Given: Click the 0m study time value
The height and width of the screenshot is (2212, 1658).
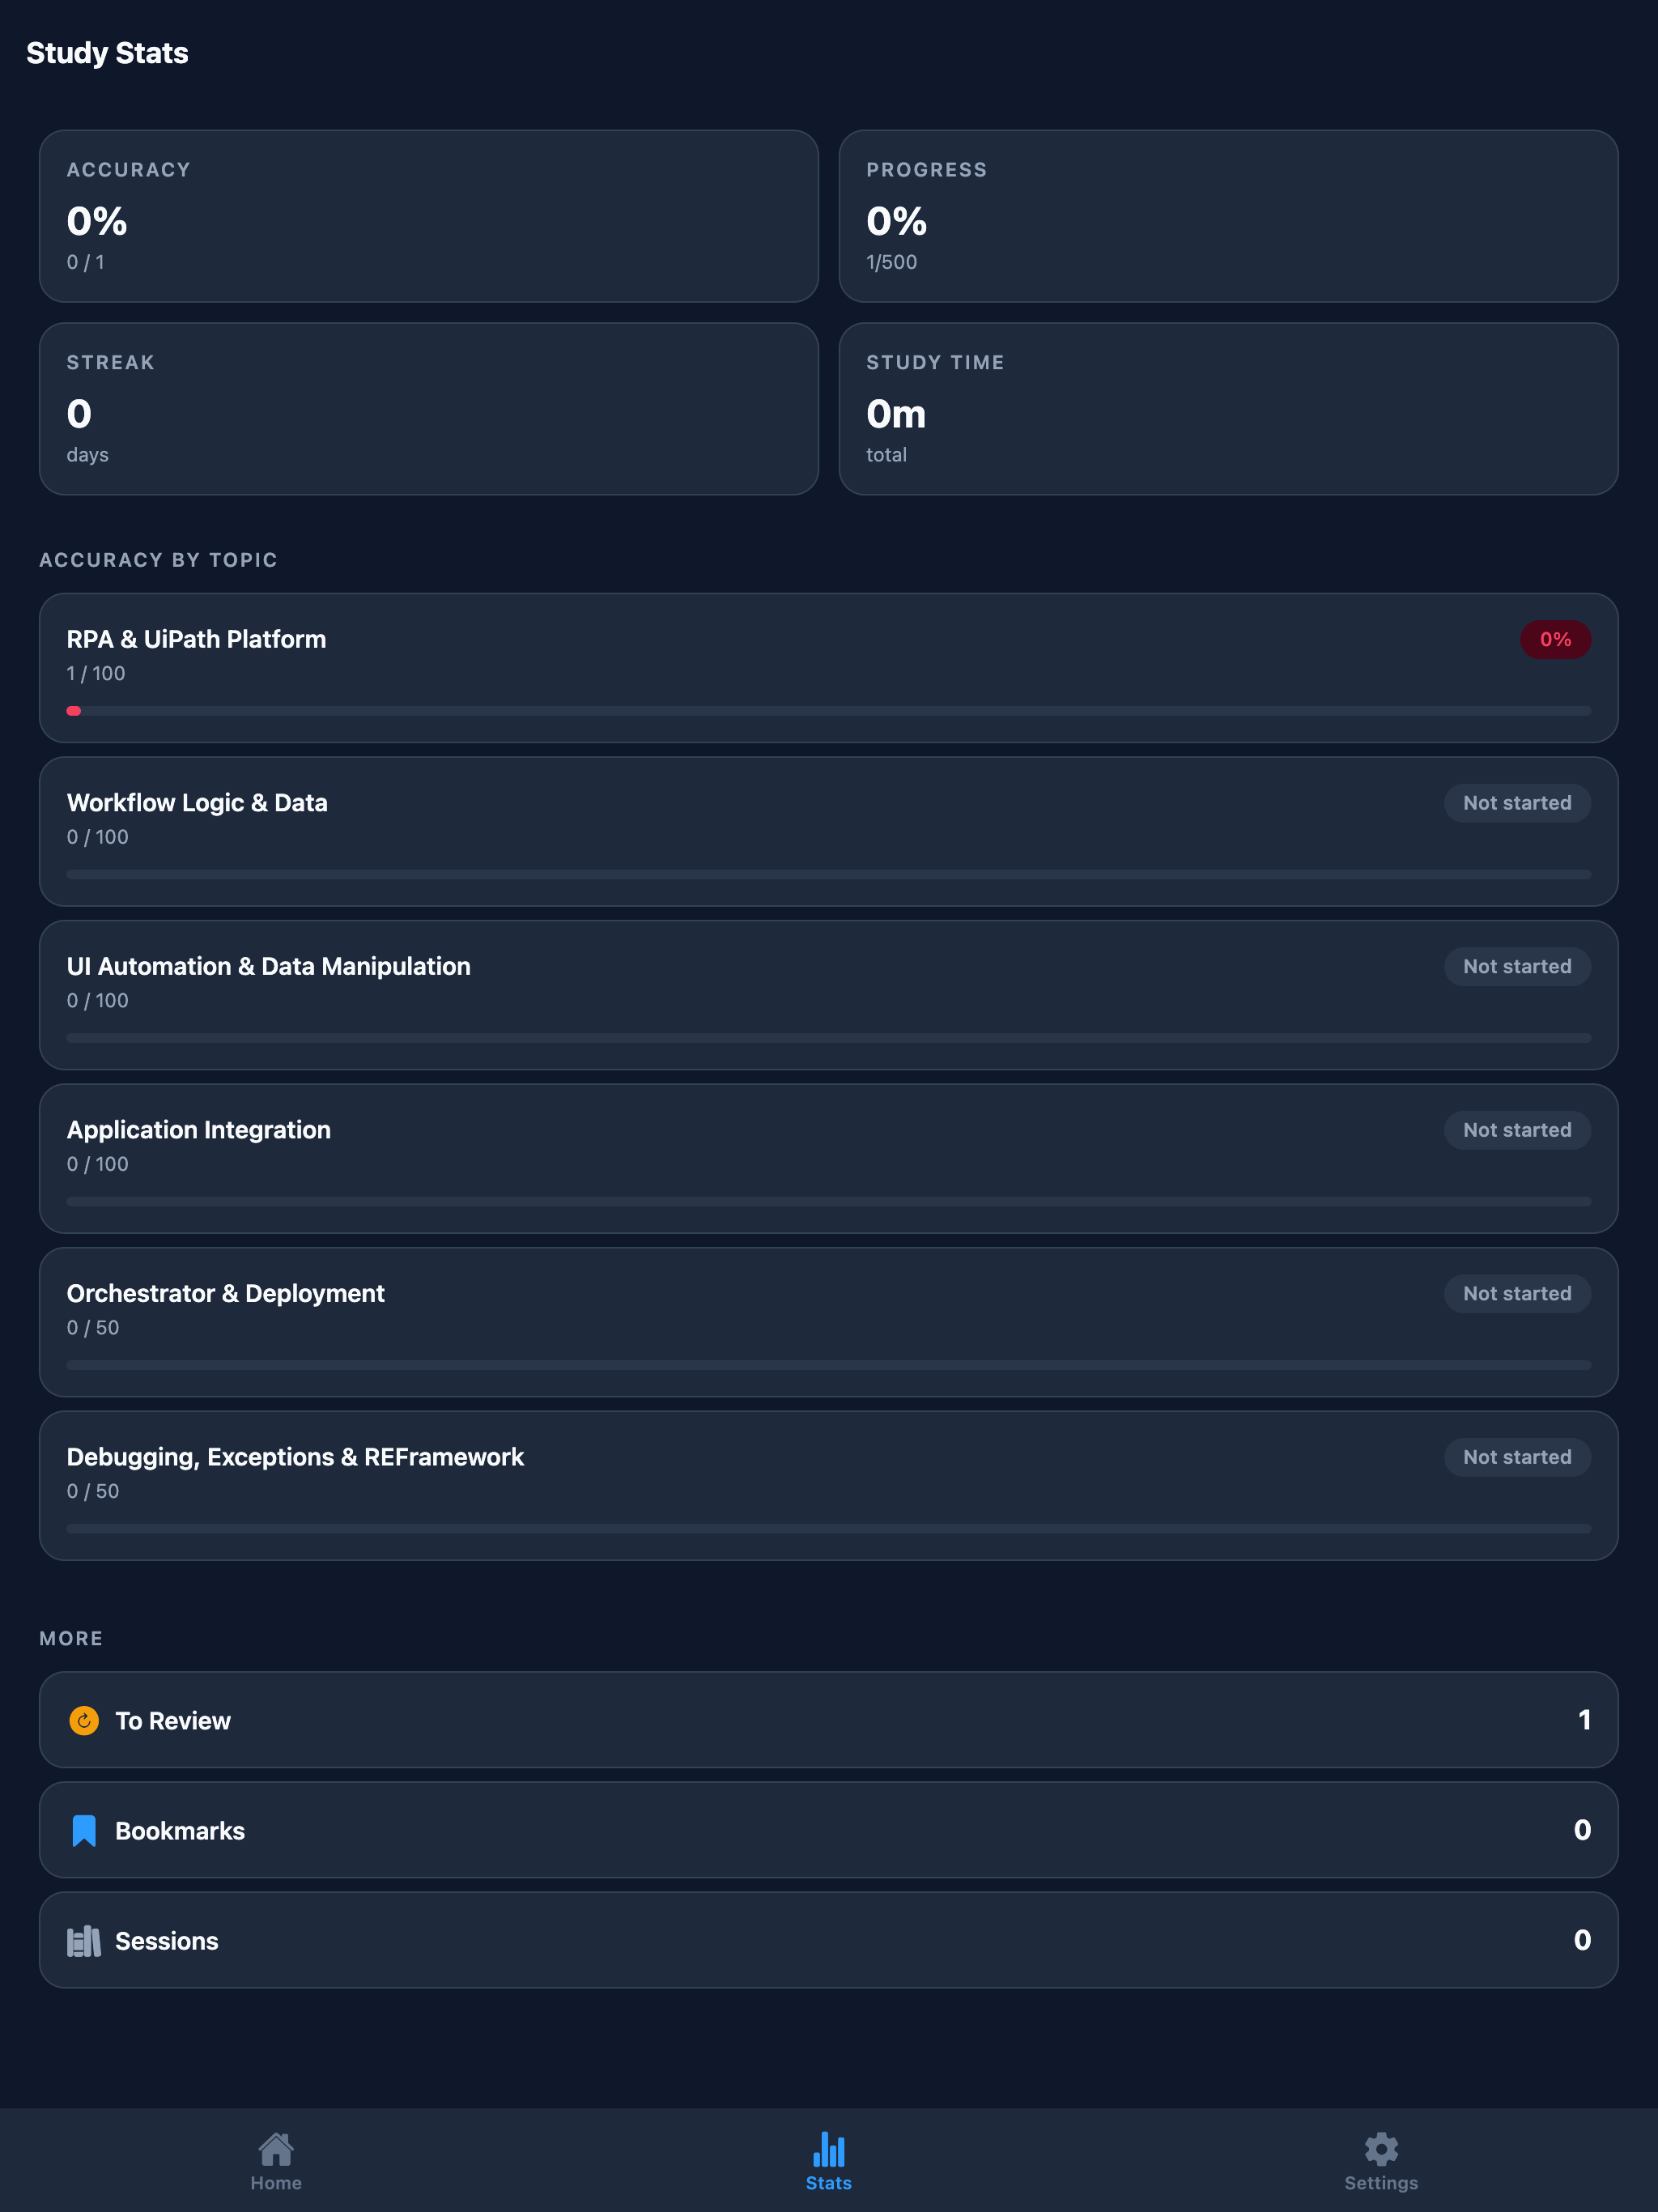Looking at the screenshot, I should (x=896, y=413).
